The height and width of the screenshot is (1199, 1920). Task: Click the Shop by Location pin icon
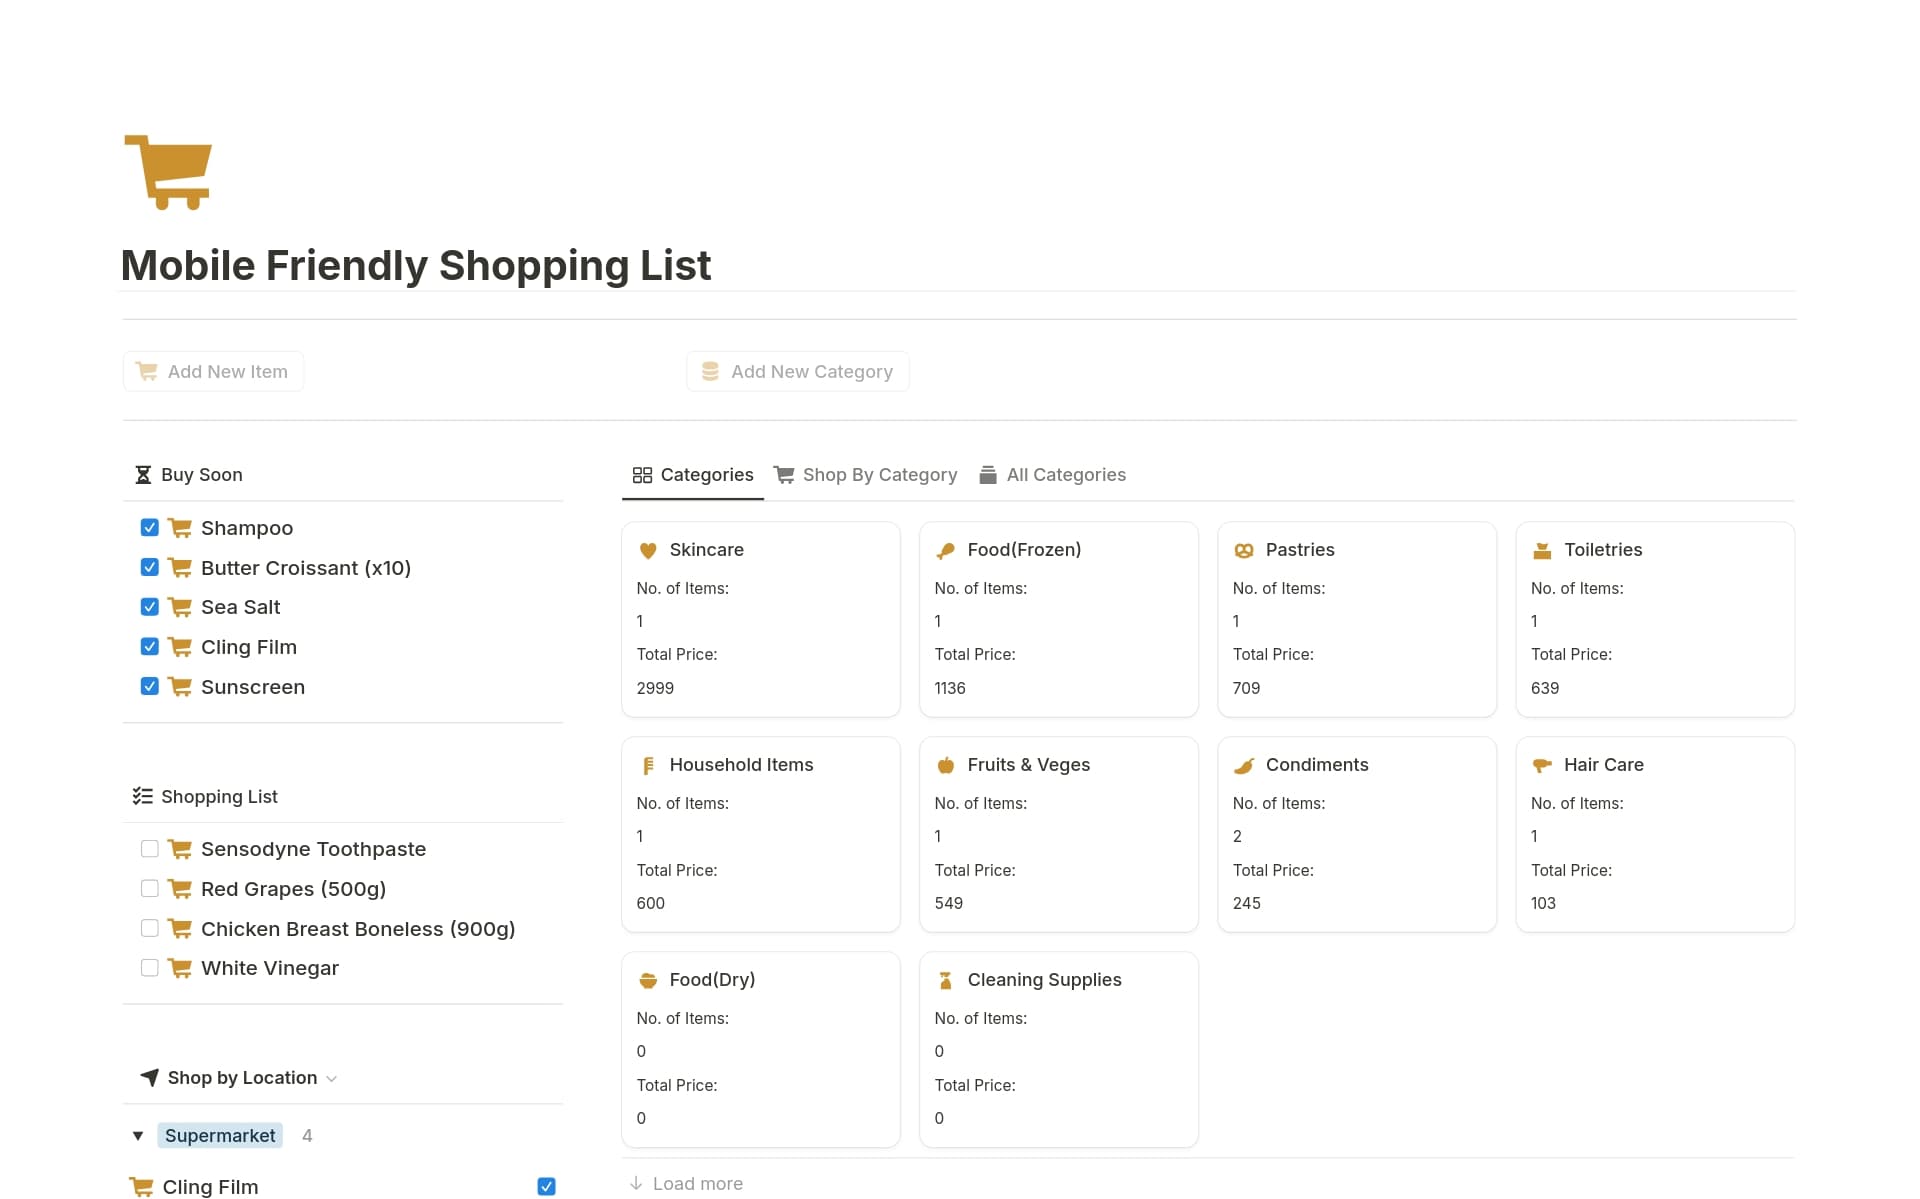coord(150,1077)
